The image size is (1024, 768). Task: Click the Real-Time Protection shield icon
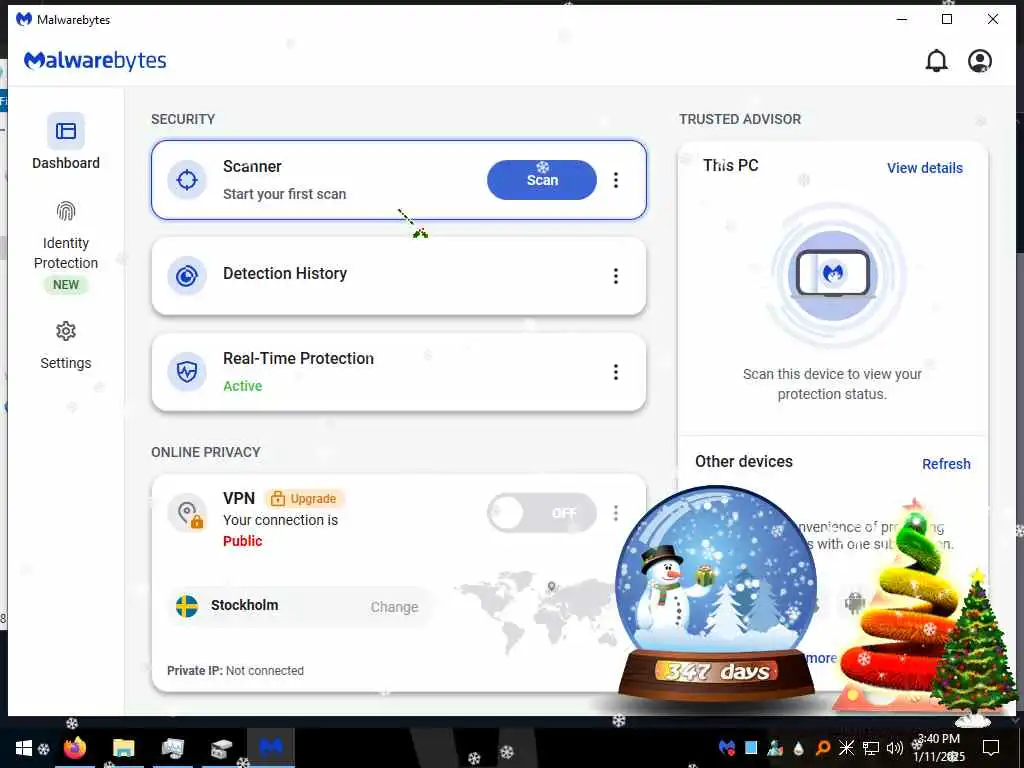pos(187,372)
